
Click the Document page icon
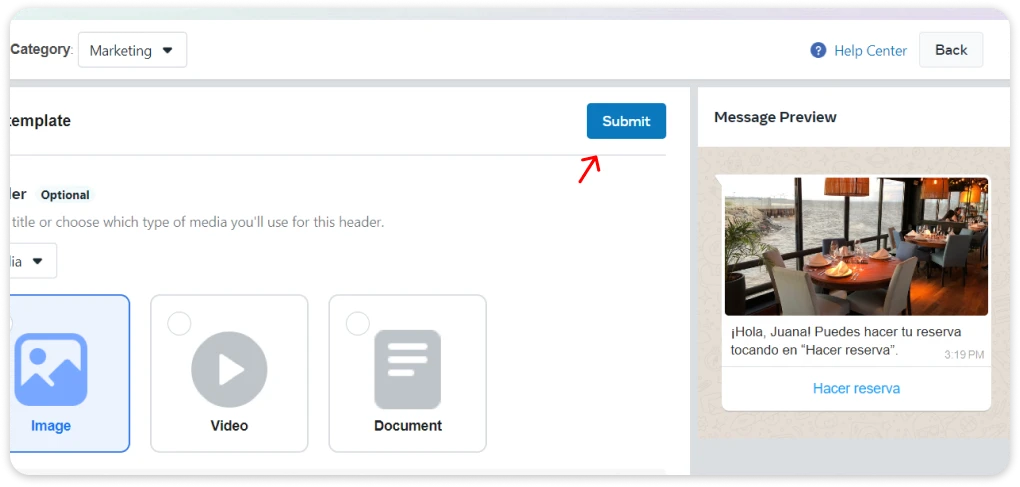(x=407, y=369)
